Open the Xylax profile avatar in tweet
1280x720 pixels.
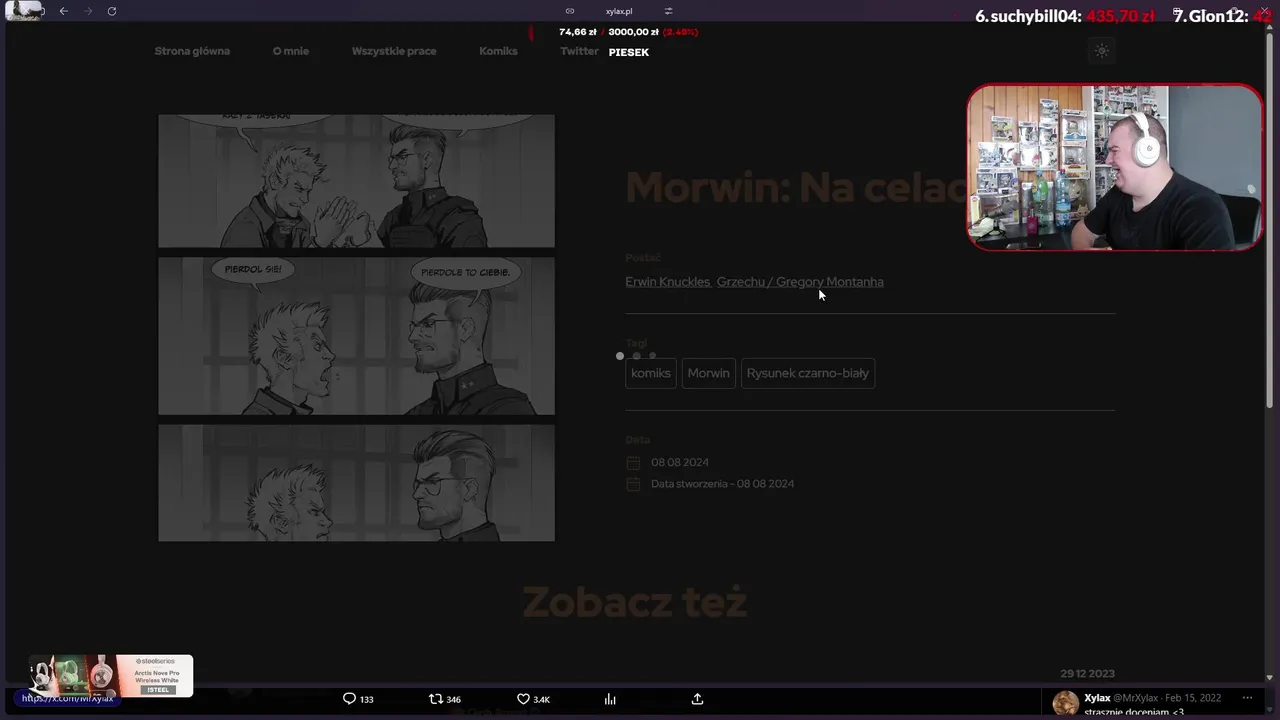pos(1066,703)
